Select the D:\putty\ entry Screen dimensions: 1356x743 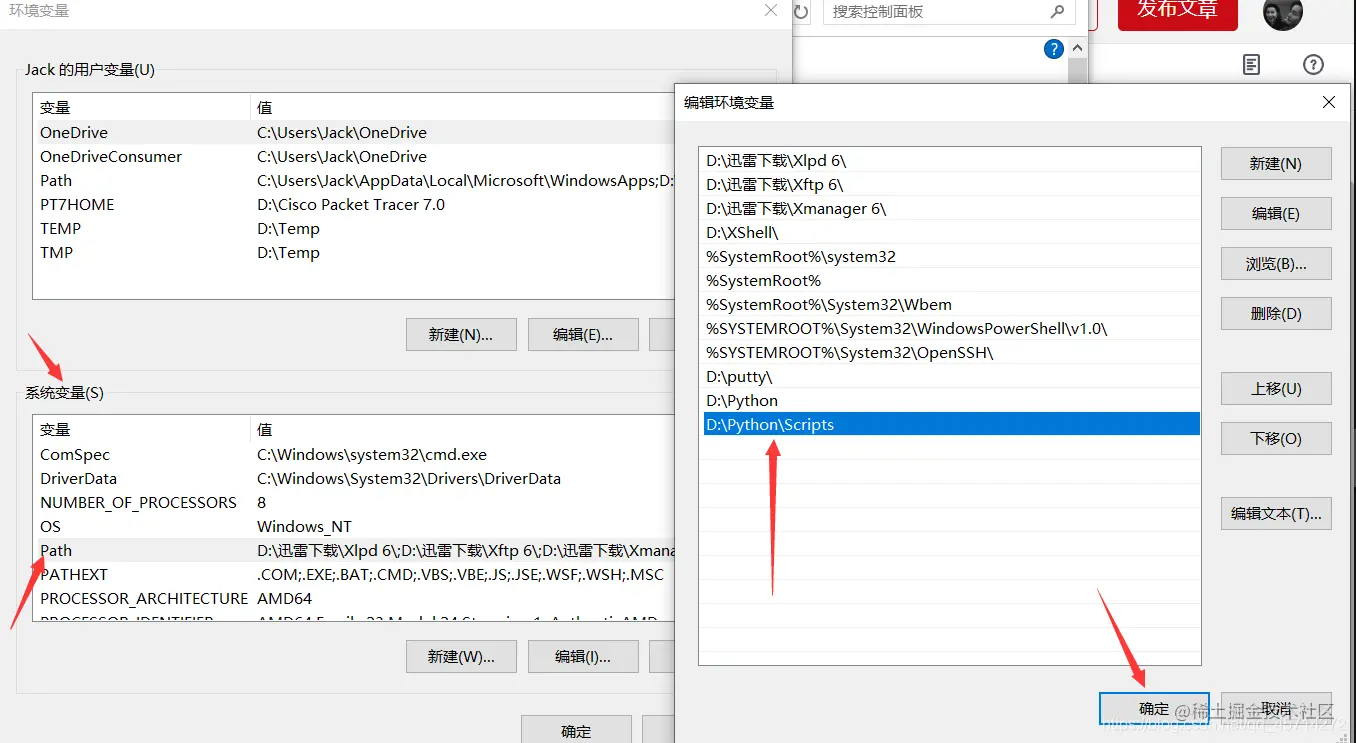951,376
